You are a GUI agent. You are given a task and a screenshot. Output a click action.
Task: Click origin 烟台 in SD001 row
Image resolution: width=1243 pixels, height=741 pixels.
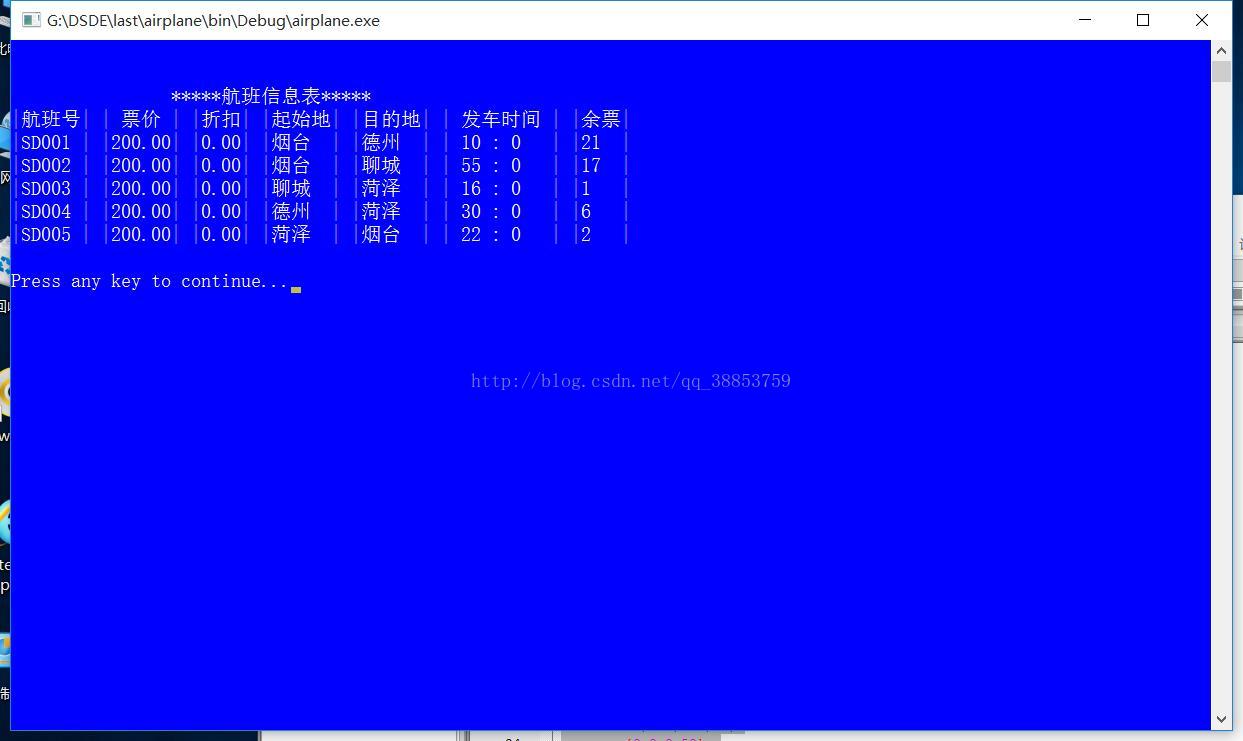click(x=291, y=142)
